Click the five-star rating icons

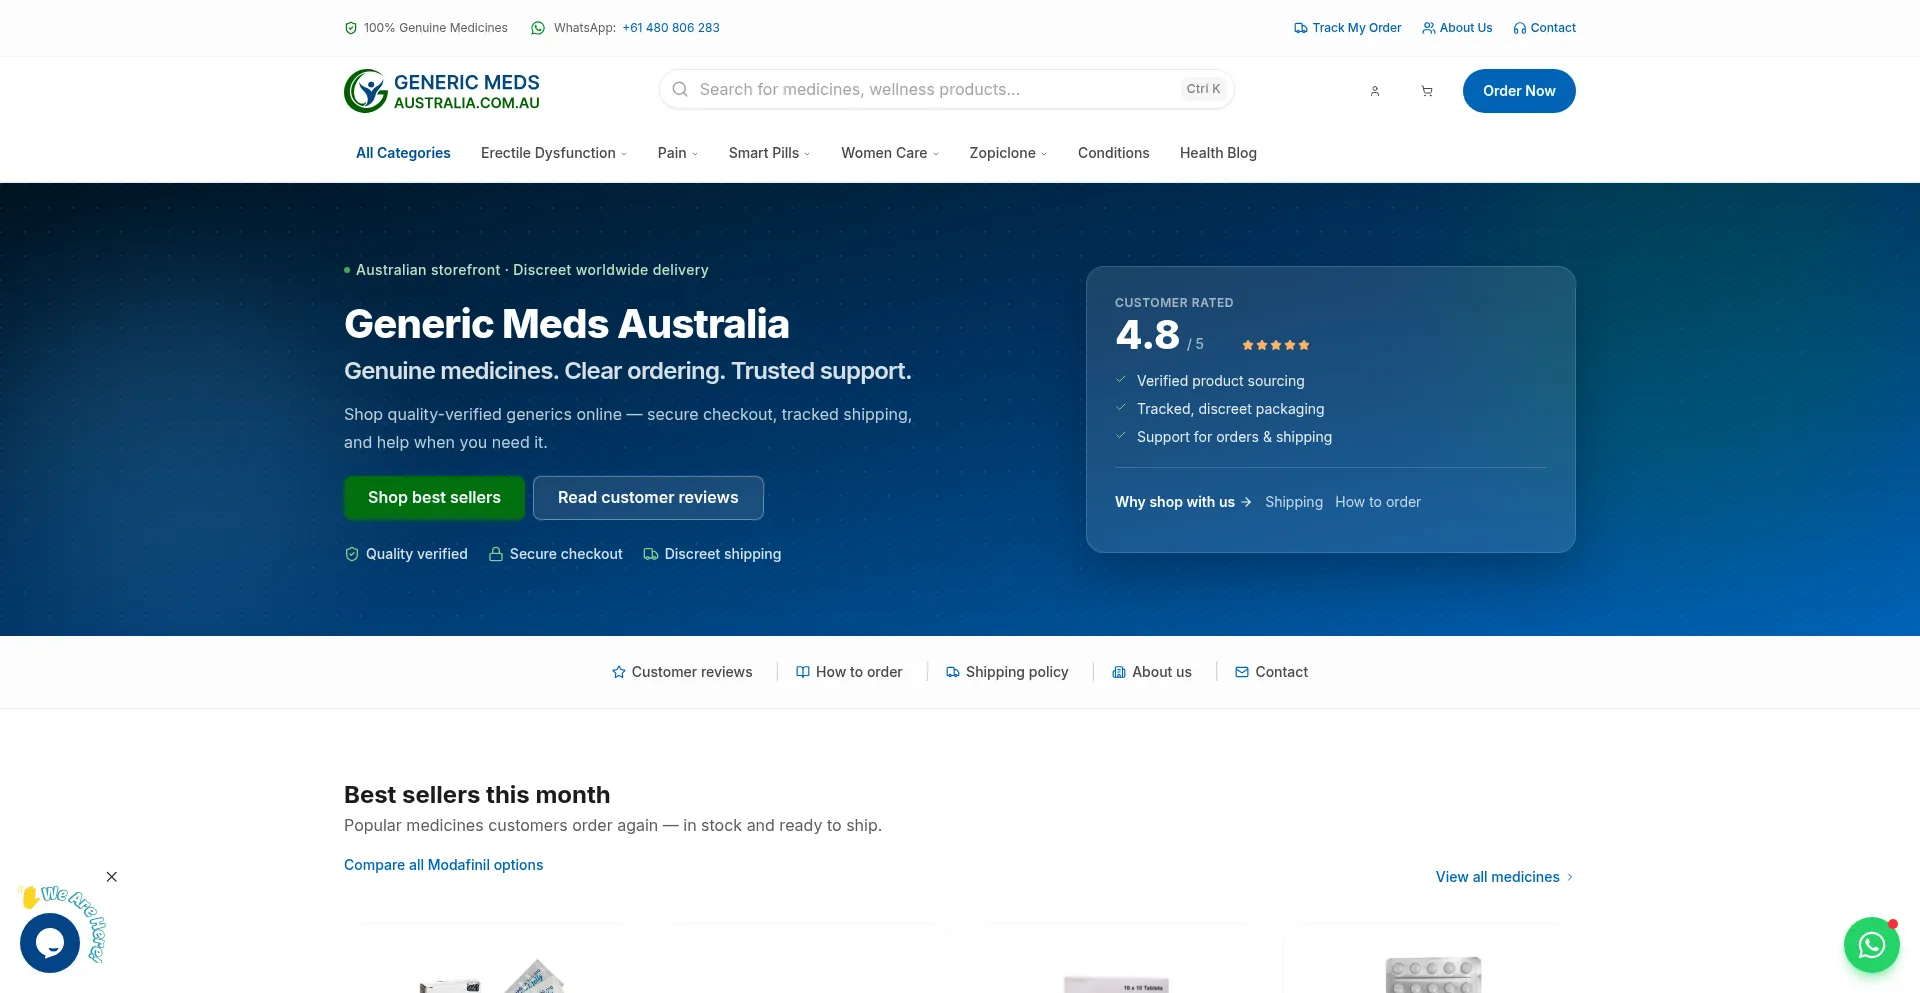point(1276,345)
